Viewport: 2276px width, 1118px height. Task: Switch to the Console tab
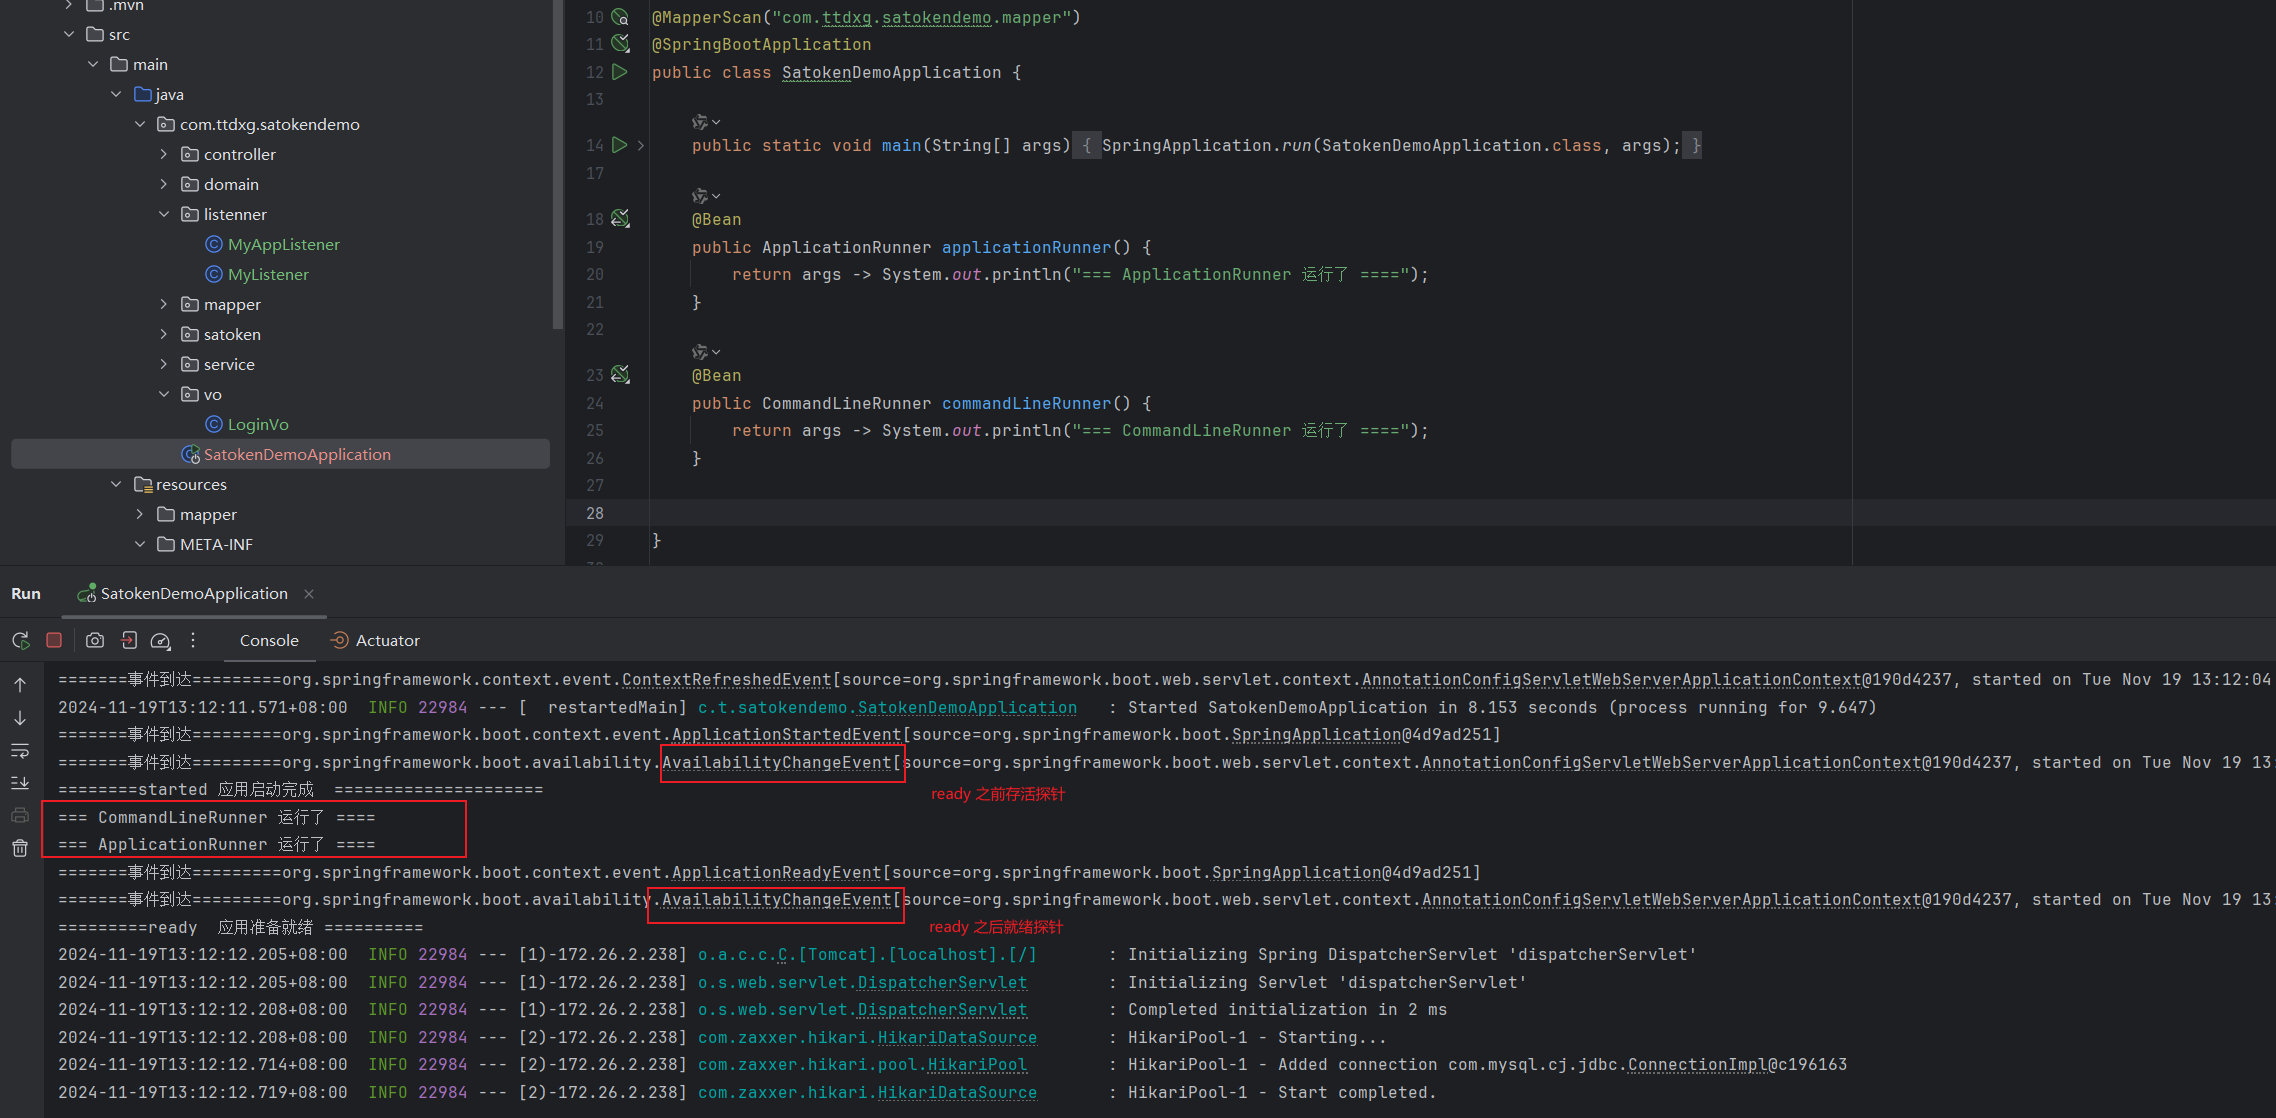[269, 640]
